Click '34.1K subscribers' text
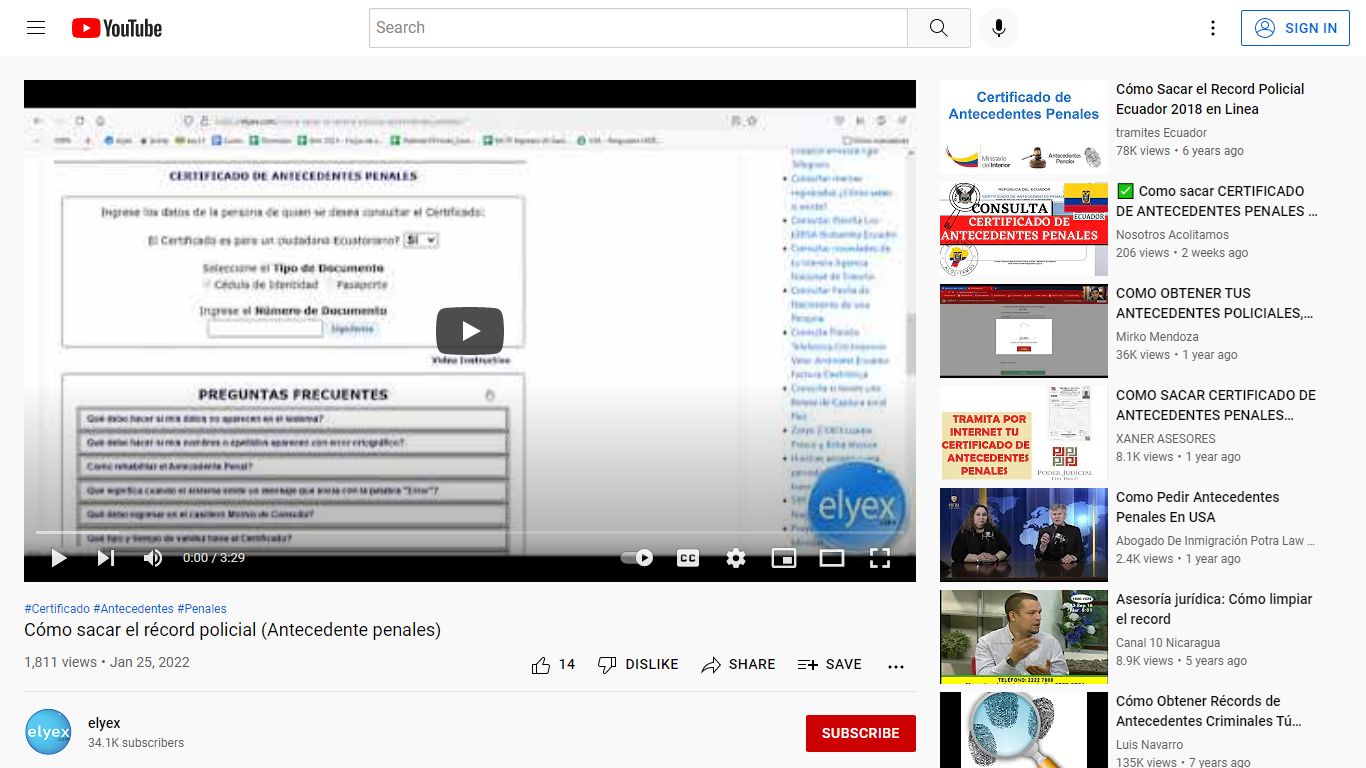The height and width of the screenshot is (768, 1366). click(x=136, y=743)
